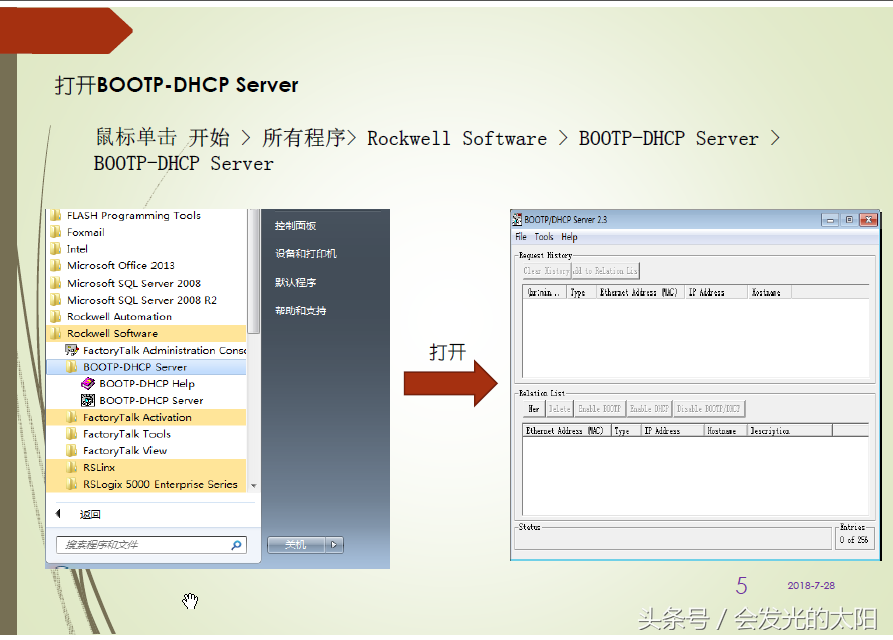Open the BOOTP-DHCP Help book icon
This screenshot has height=640, width=893.
(x=88, y=384)
